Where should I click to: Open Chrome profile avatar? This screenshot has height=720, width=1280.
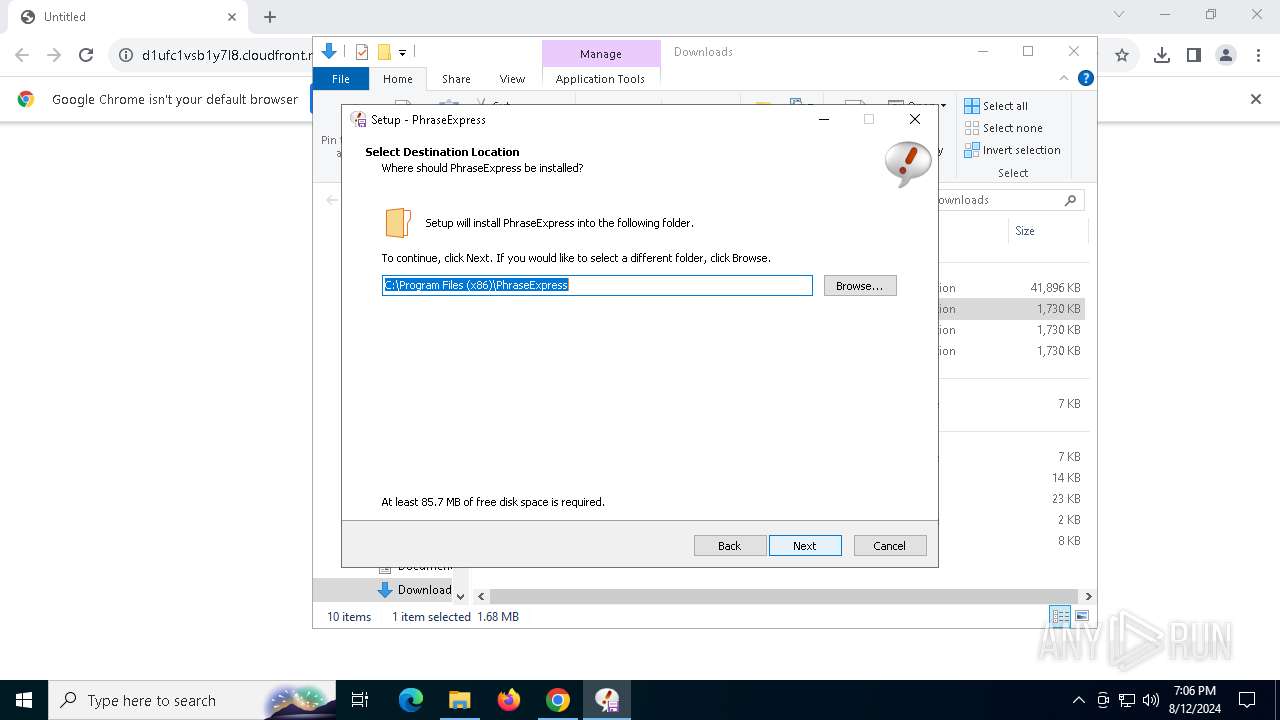pos(1226,55)
